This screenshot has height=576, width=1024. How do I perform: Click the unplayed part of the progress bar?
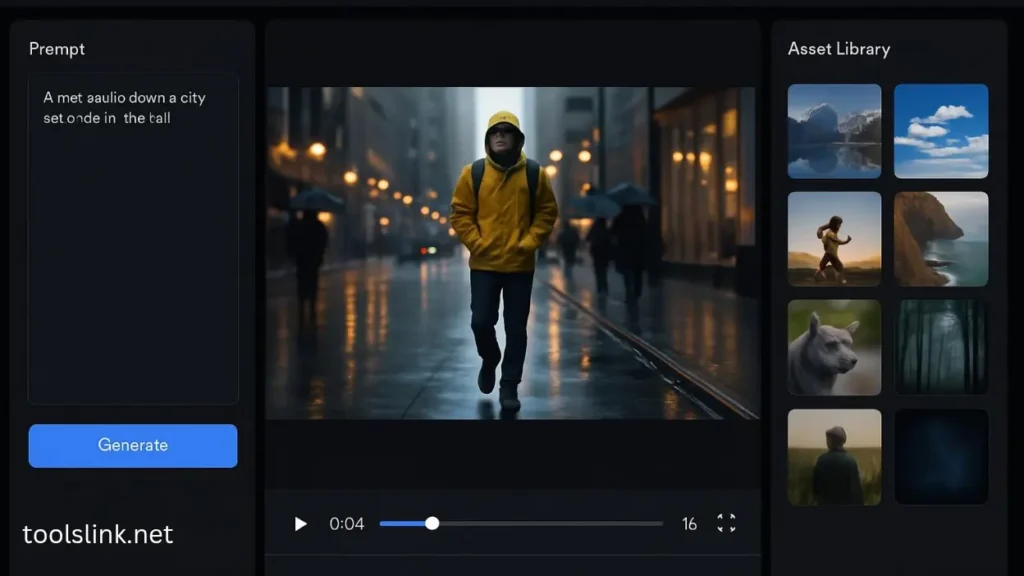pyautogui.click(x=551, y=523)
